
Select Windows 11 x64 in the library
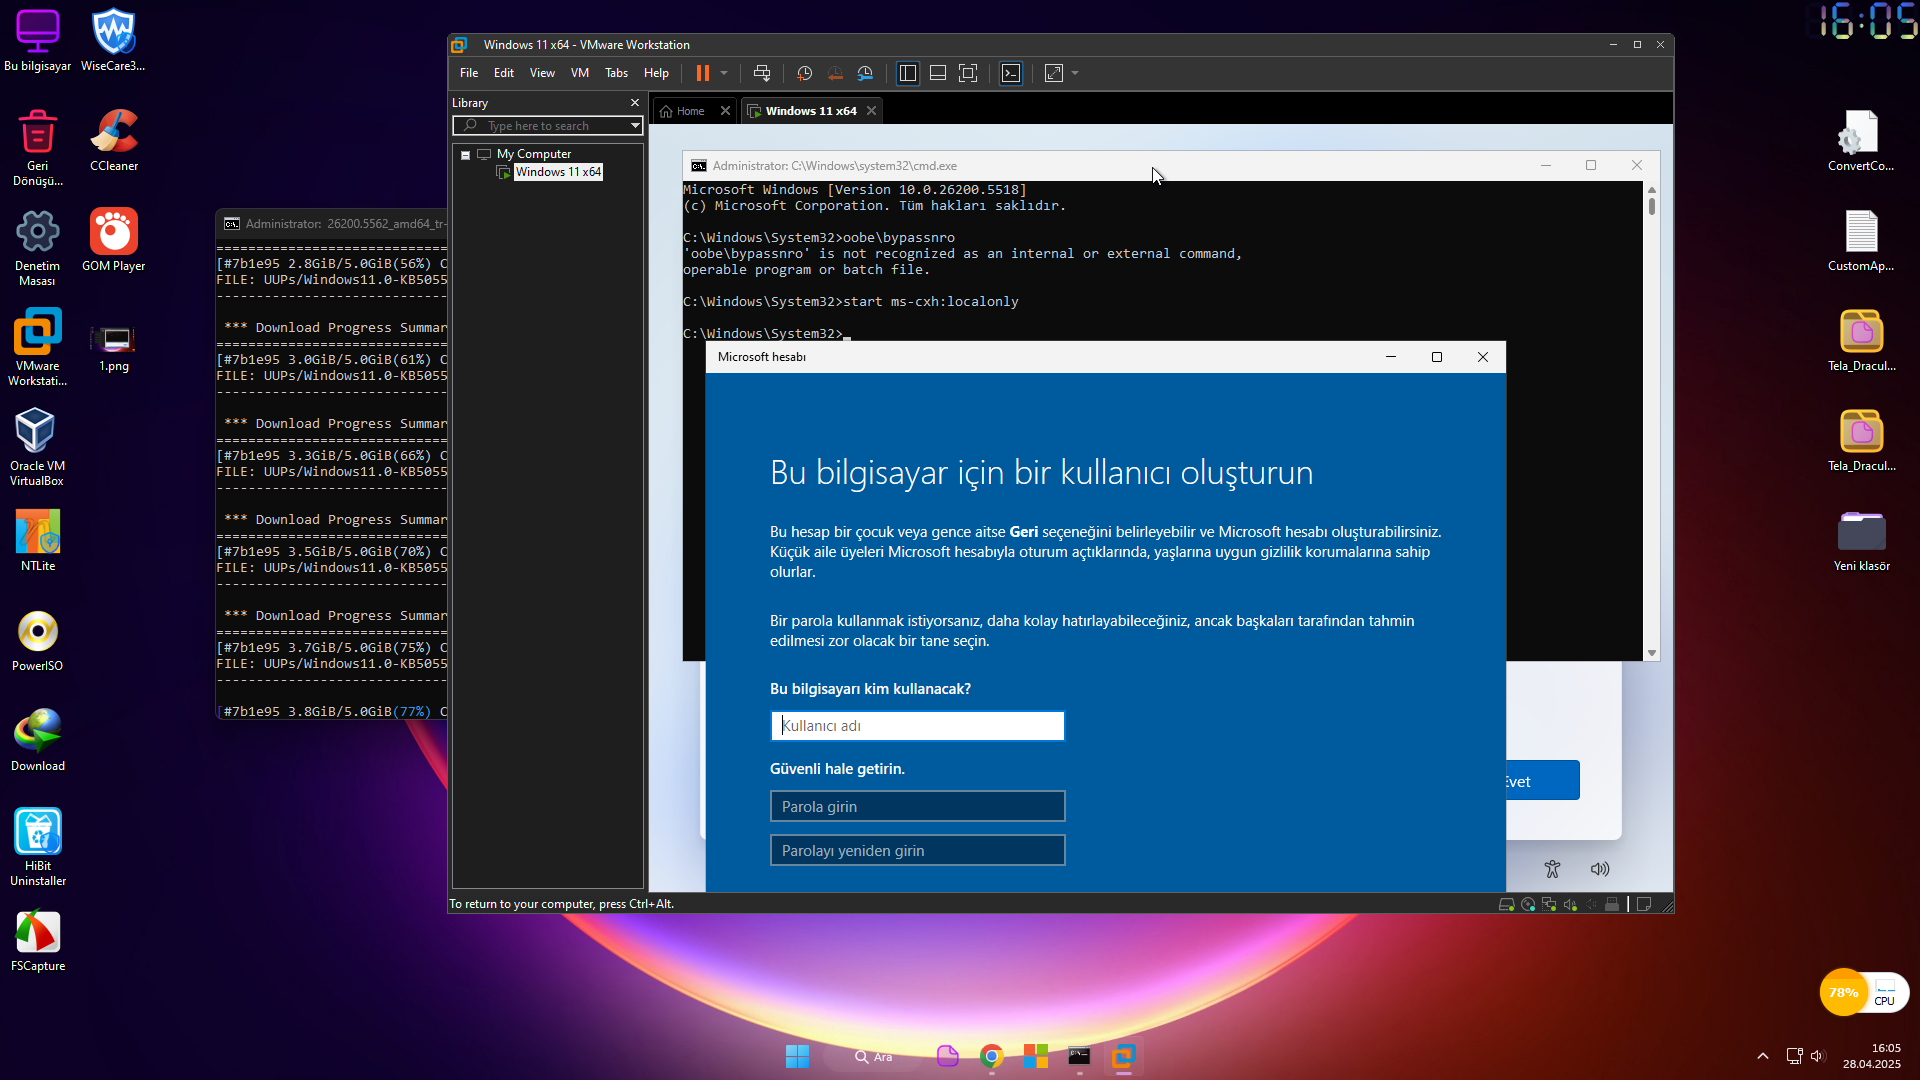coord(558,172)
